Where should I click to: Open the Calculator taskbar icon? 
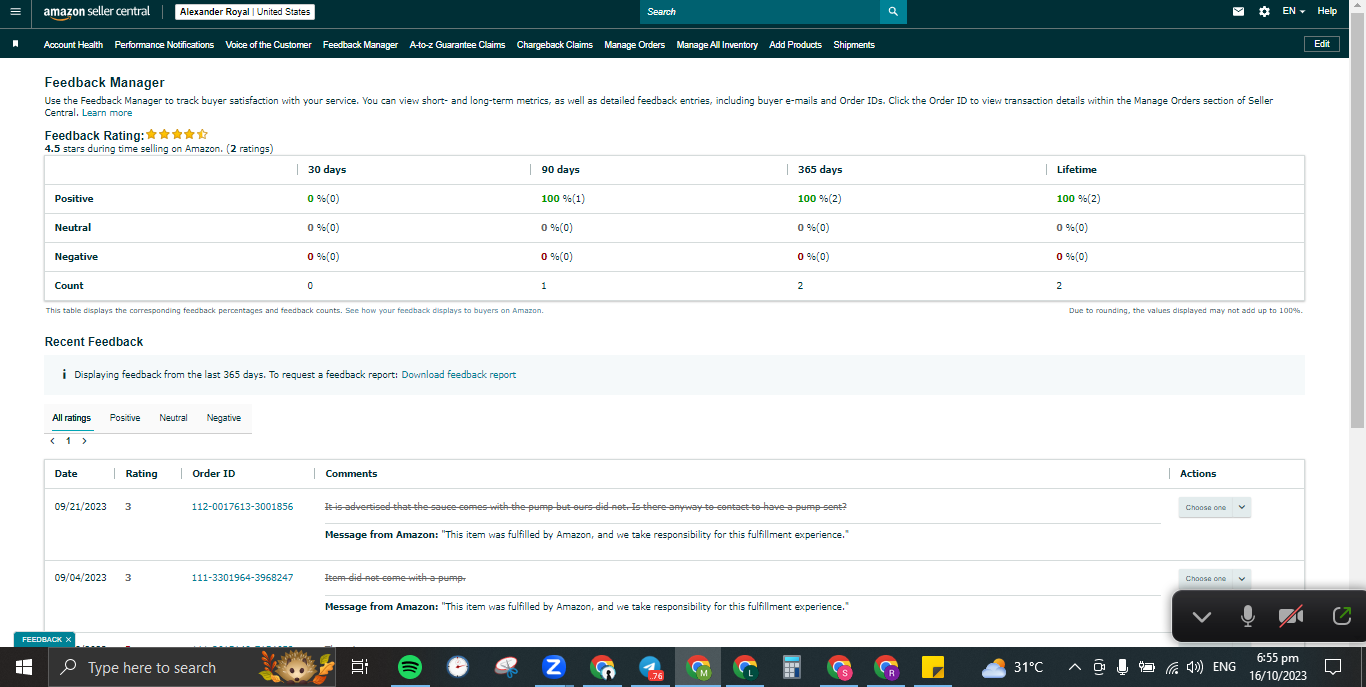[x=792, y=667]
